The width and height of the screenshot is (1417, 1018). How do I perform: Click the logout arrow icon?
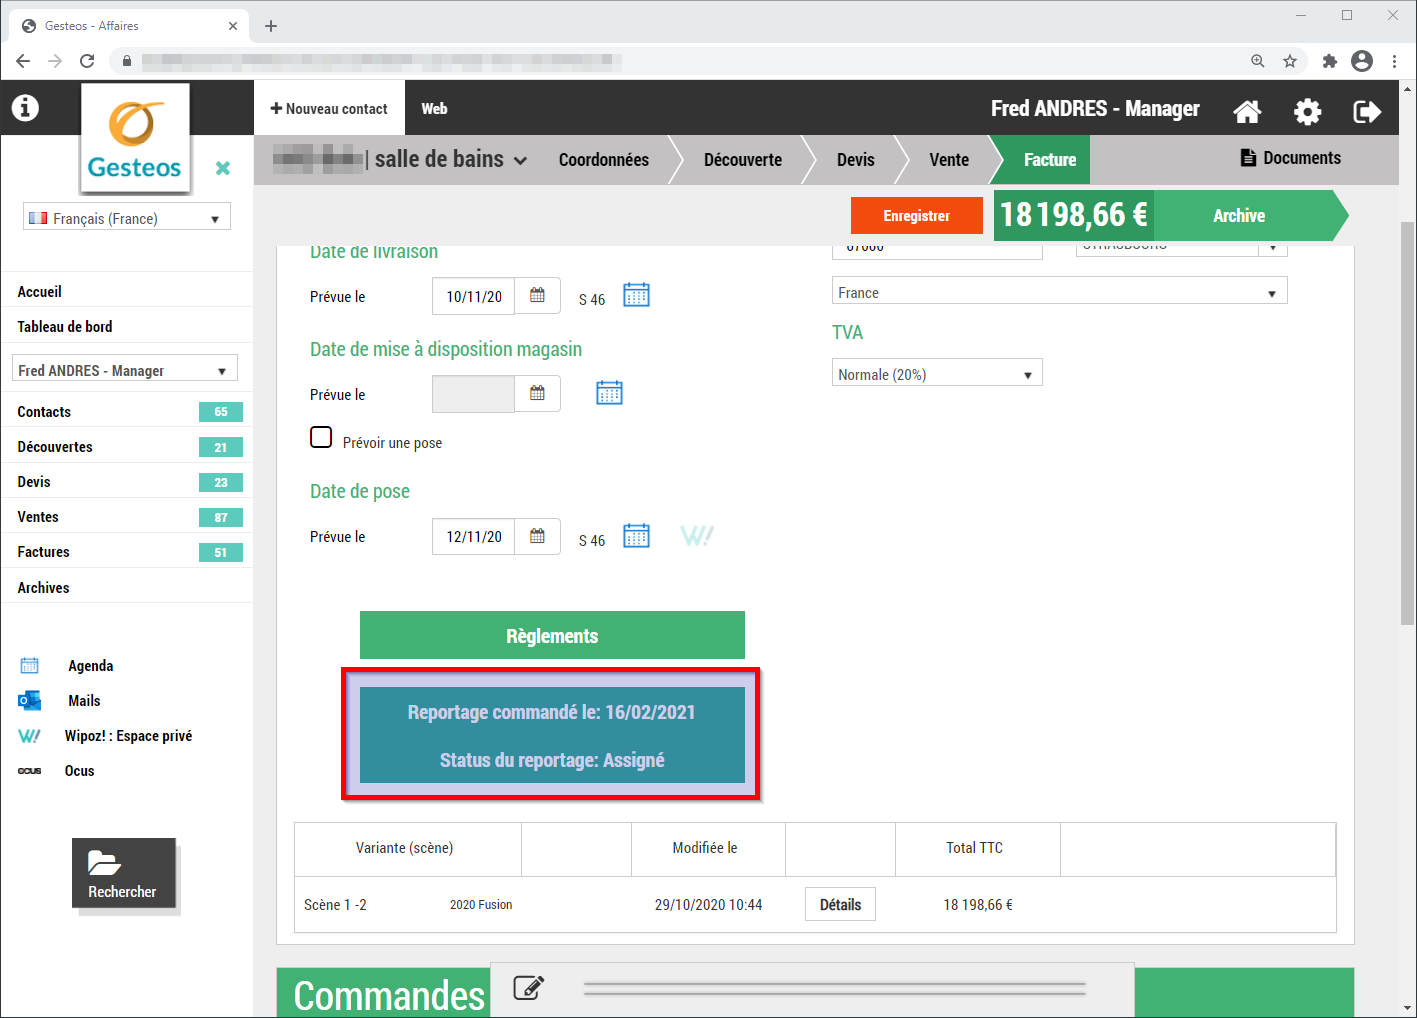coord(1367,111)
